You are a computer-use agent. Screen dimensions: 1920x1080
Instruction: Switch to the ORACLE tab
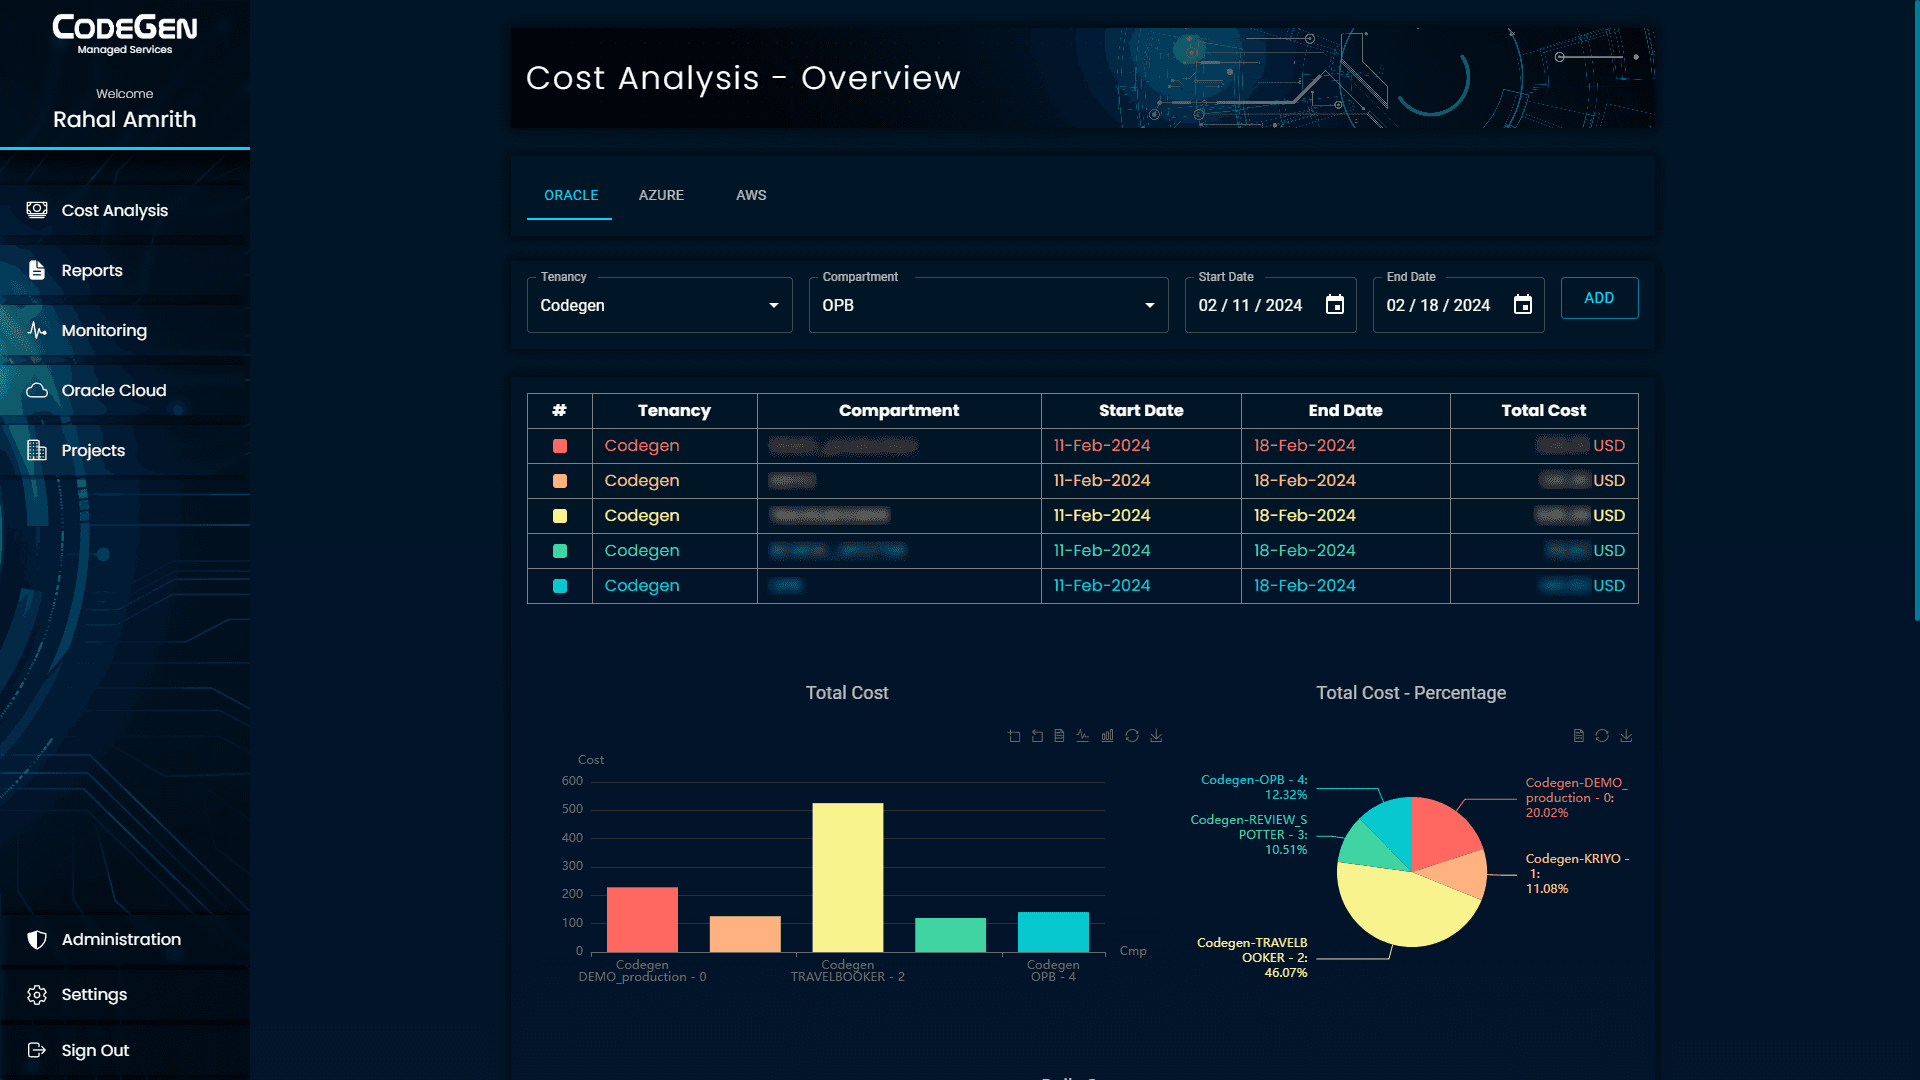coord(571,196)
